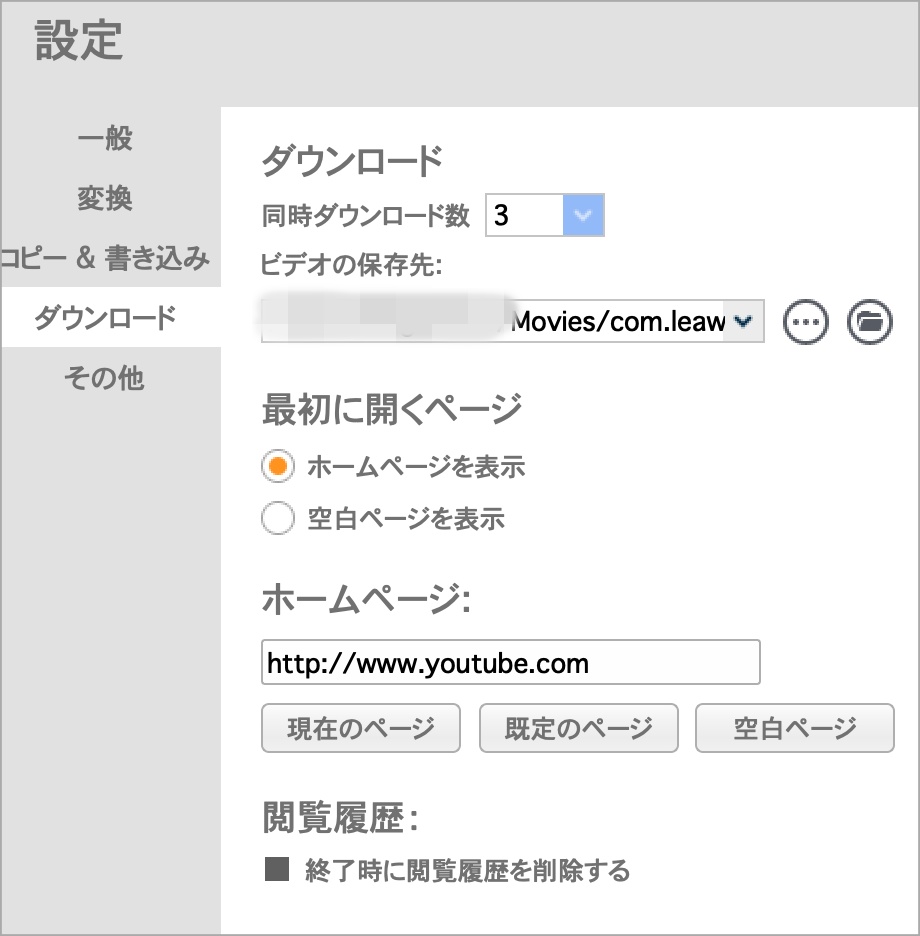Open the video save folder icon
Viewport: 920px width, 936px height.
(870, 322)
